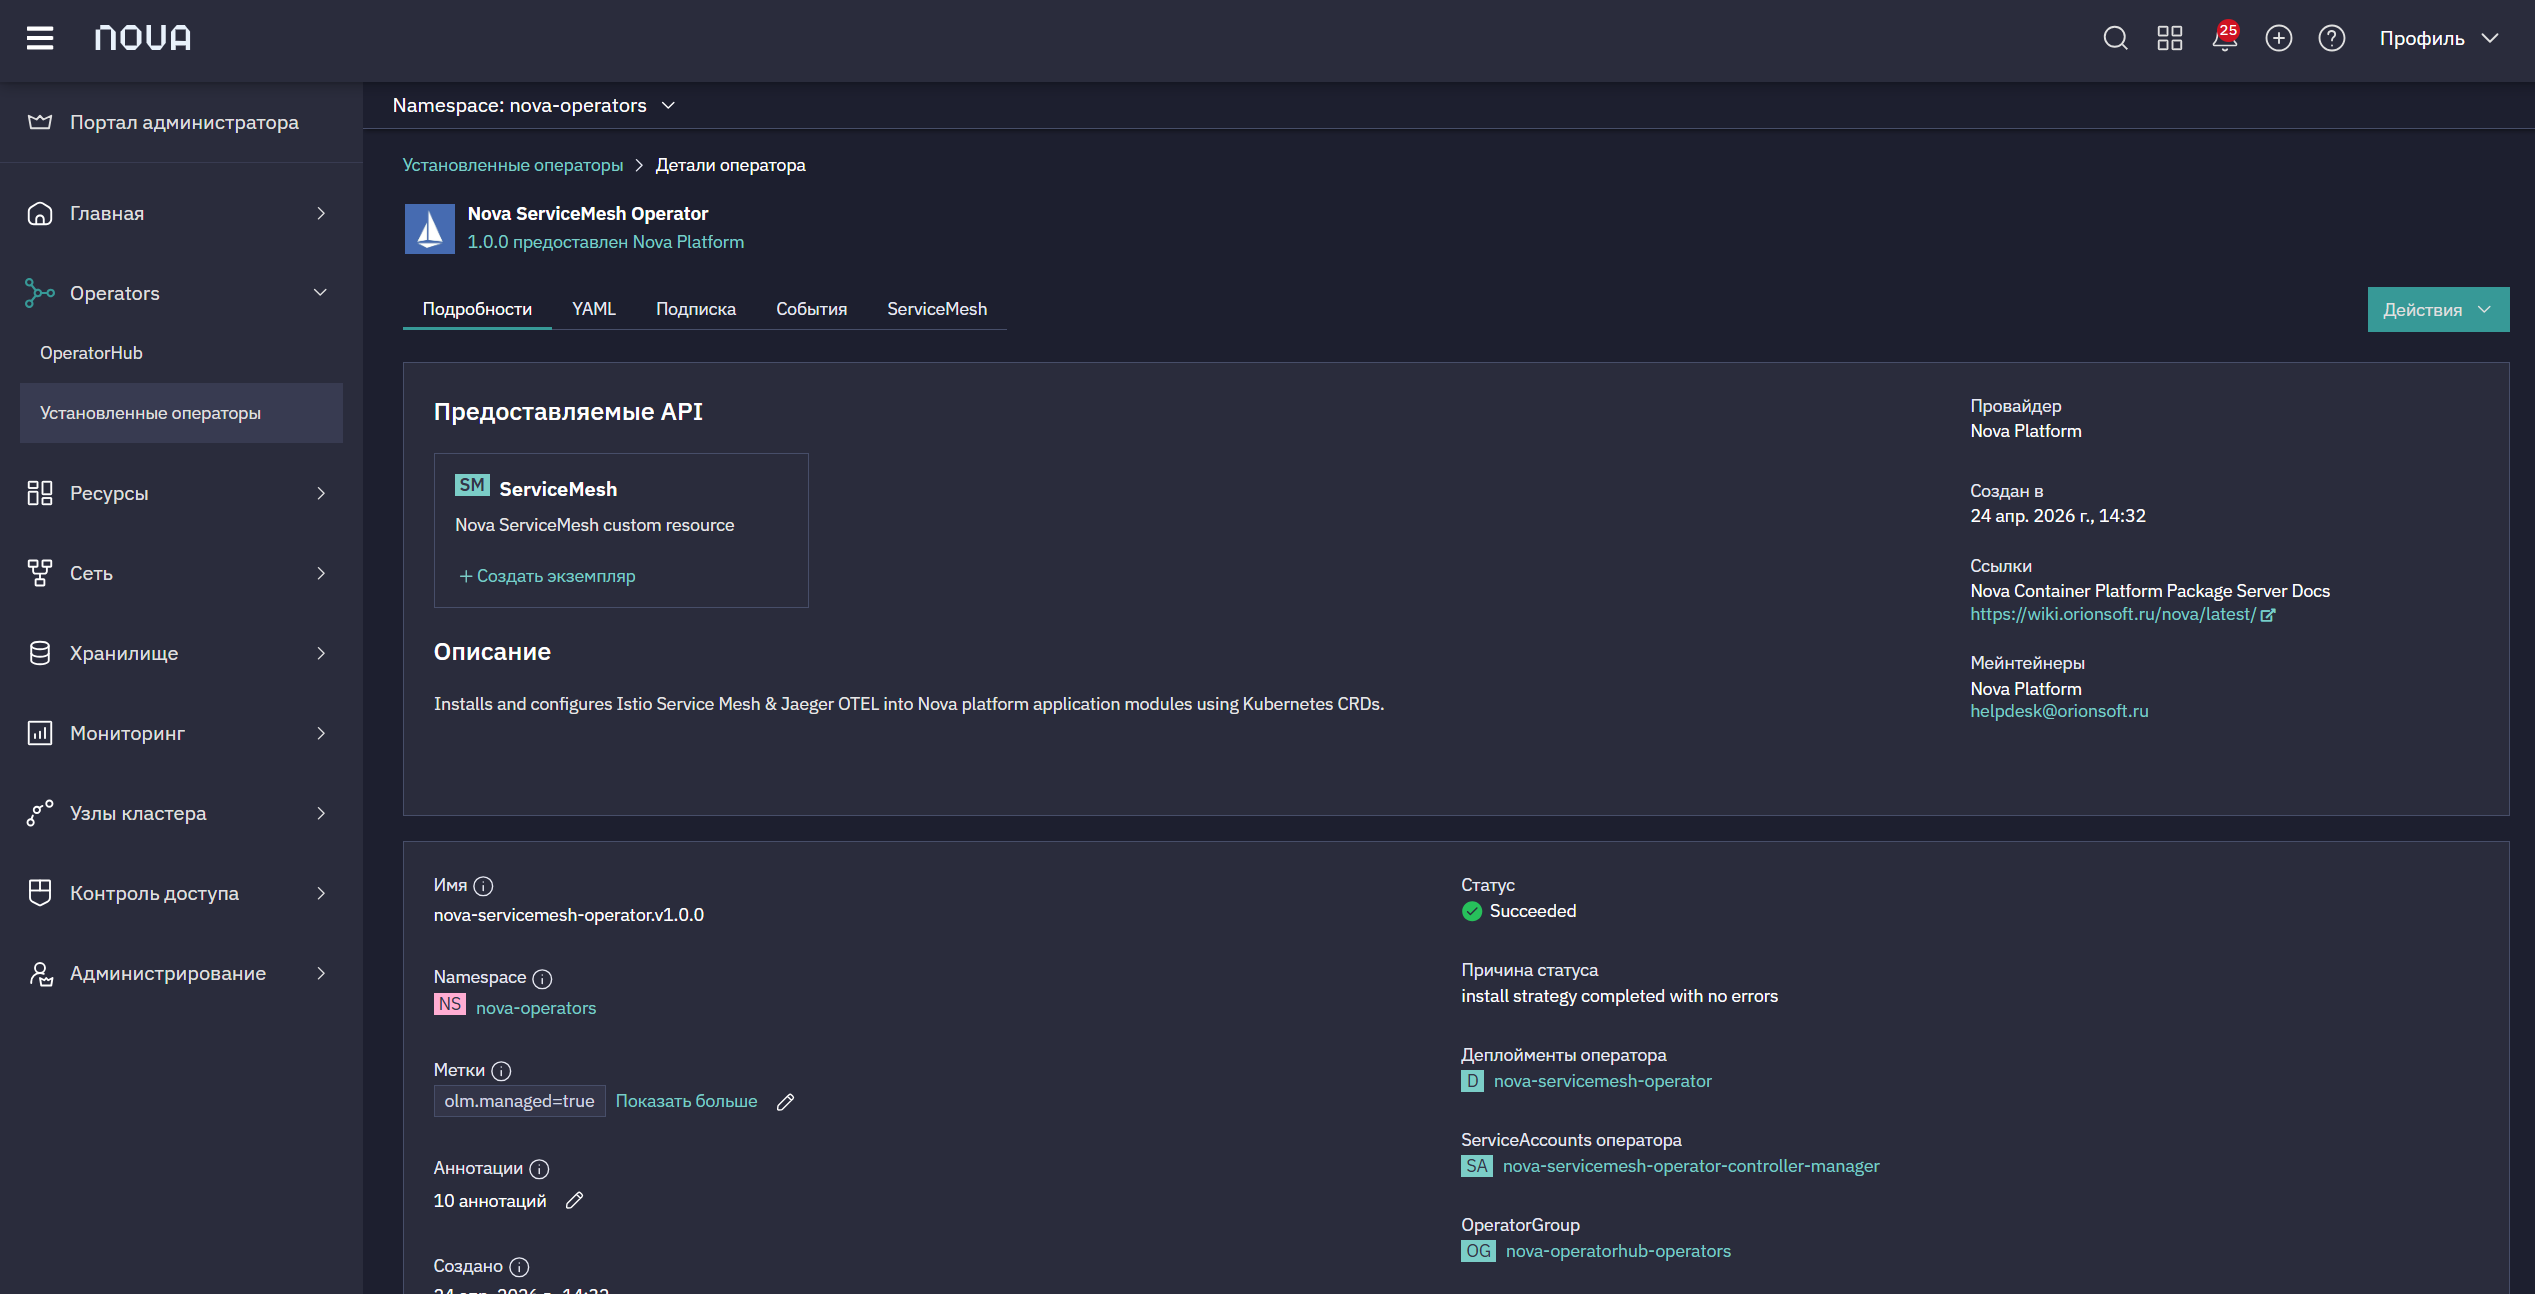The image size is (2535, 1294).
Task: Open the wiki.orionsoft.ru/nova/latest link
Action: pos(2113,614)
